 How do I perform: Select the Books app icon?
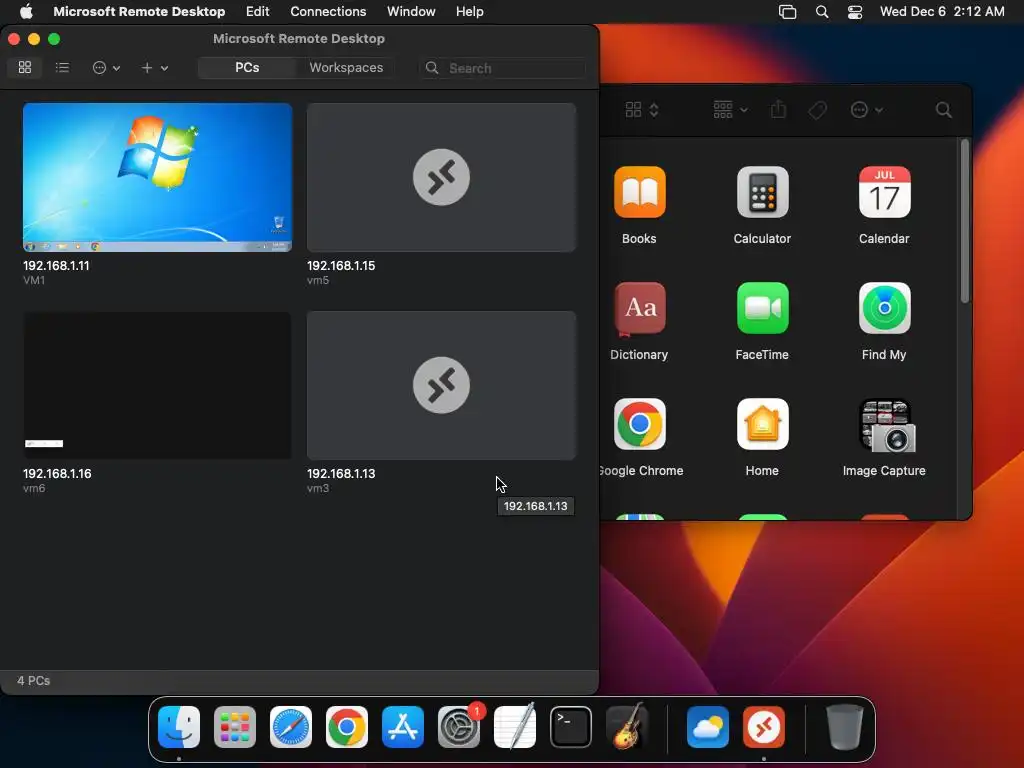[x=639, y=192]
